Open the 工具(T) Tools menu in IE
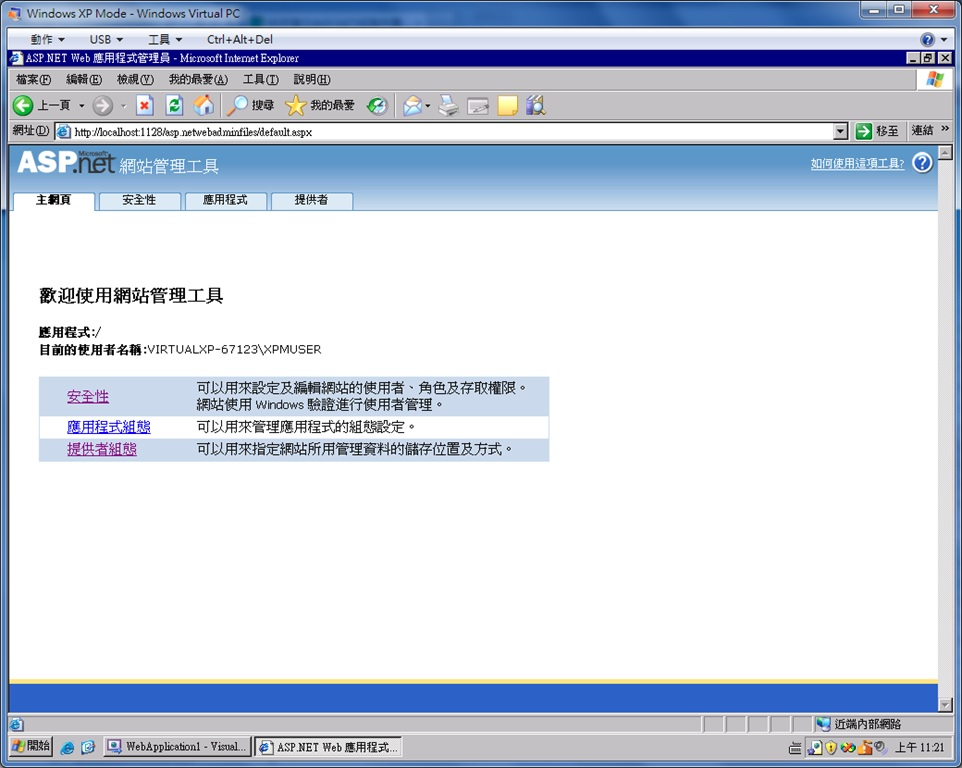 click(260, 79)
